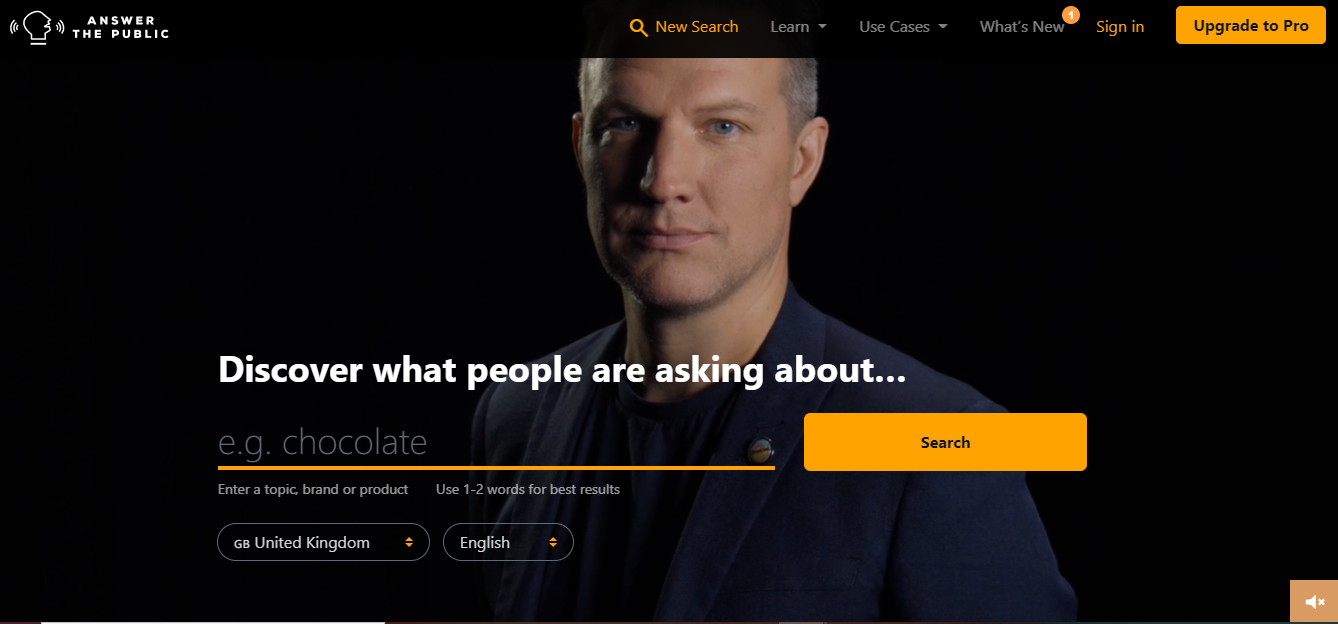Click the video progress bar at the bottom edge
The width and height of the screenshot is (1338, 624).
[669, 621]
